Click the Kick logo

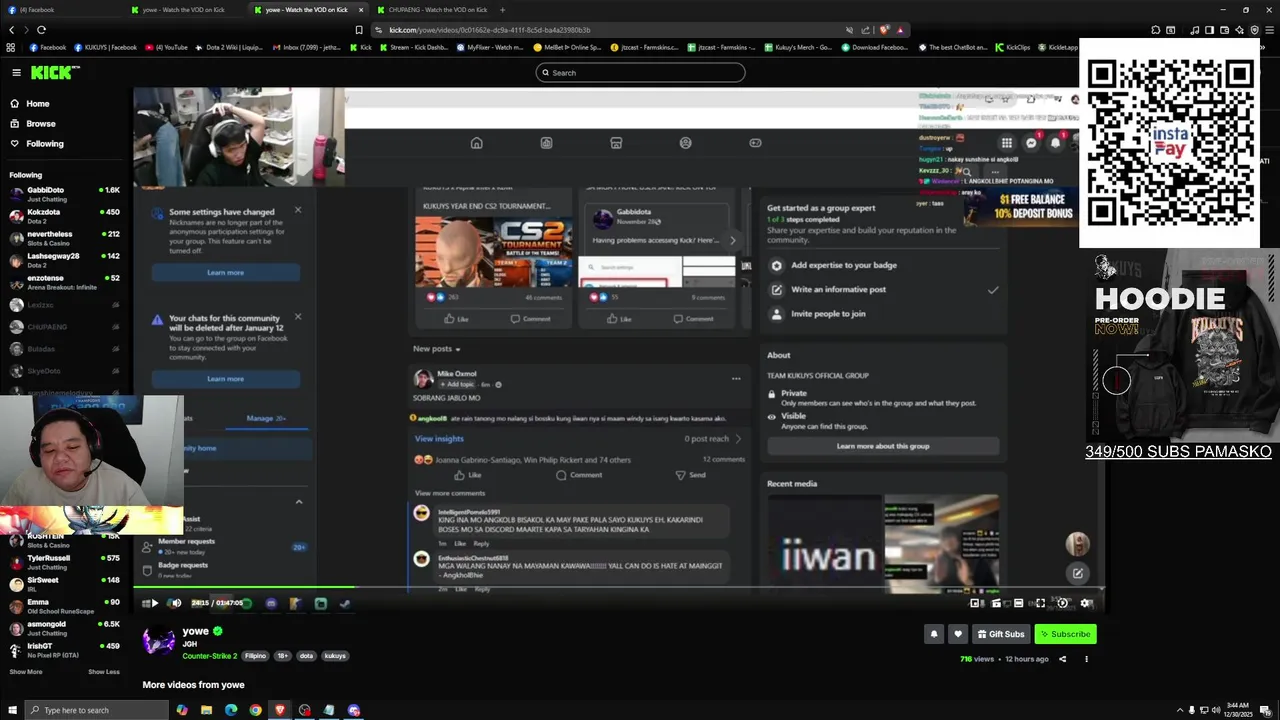(x=52, y=72)
